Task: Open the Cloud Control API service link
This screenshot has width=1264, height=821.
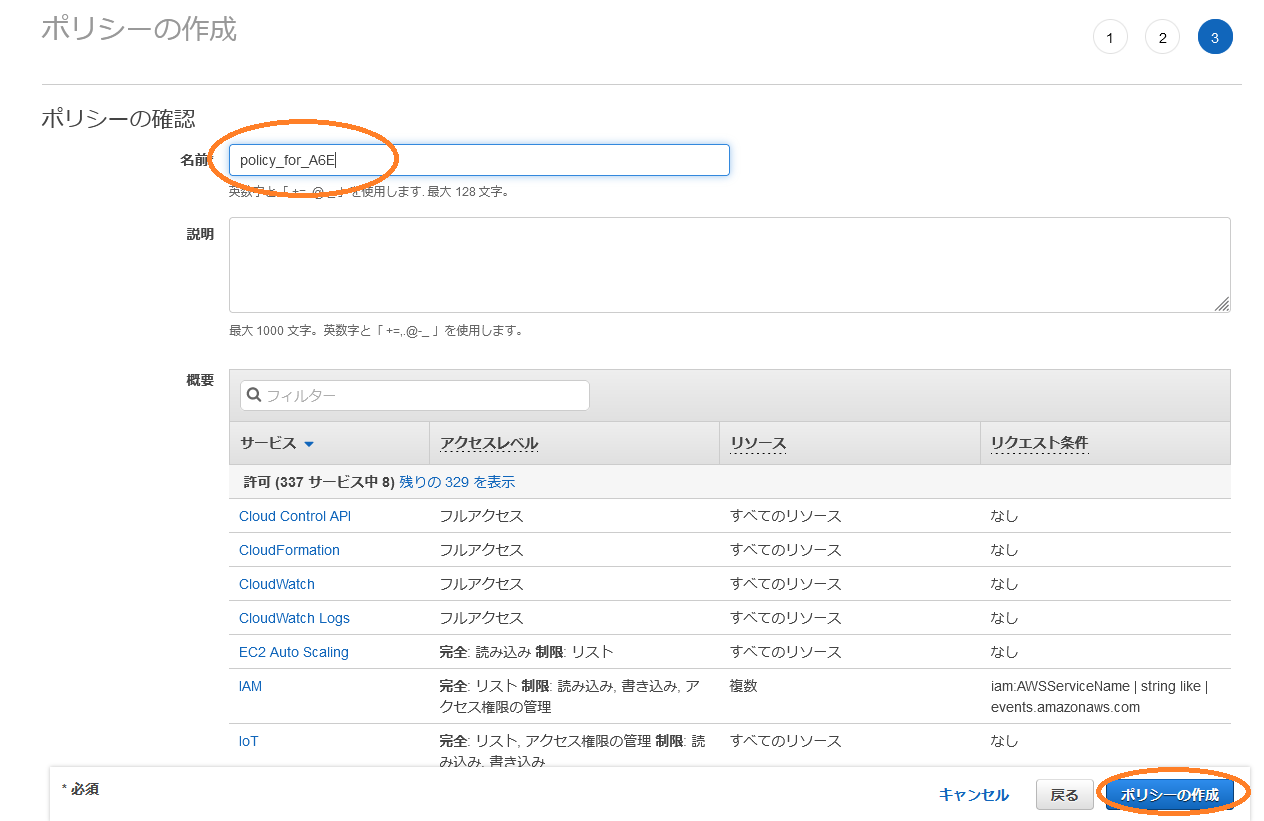Action: tap(294, 516)
